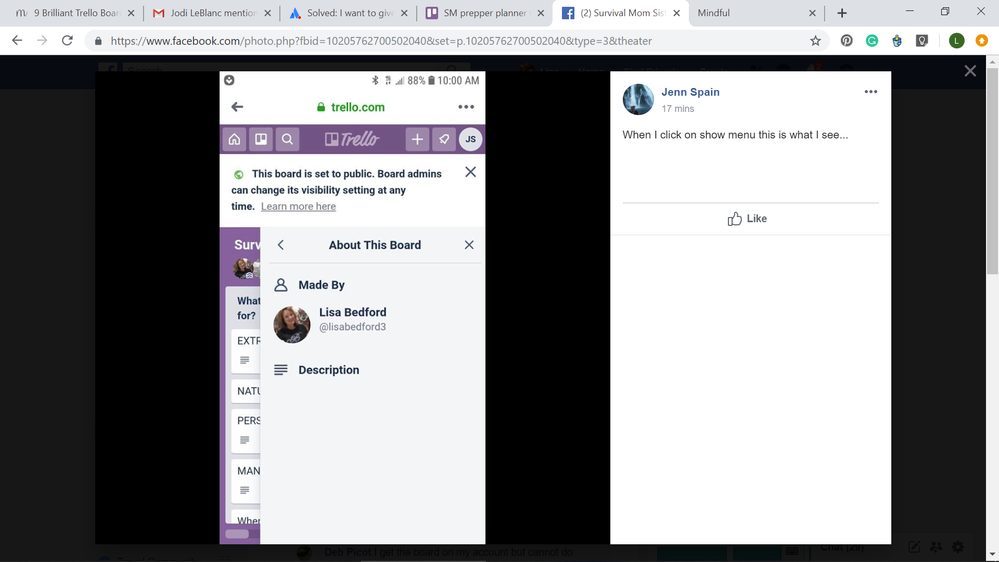Close the About This Board panel

pos(469,245)
